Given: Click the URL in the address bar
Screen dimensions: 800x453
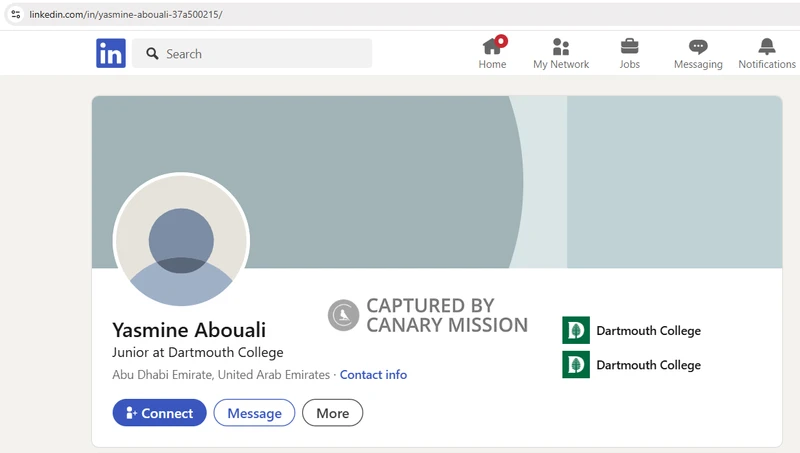Looking at the screenshot, I should click(x=126, y=14).
